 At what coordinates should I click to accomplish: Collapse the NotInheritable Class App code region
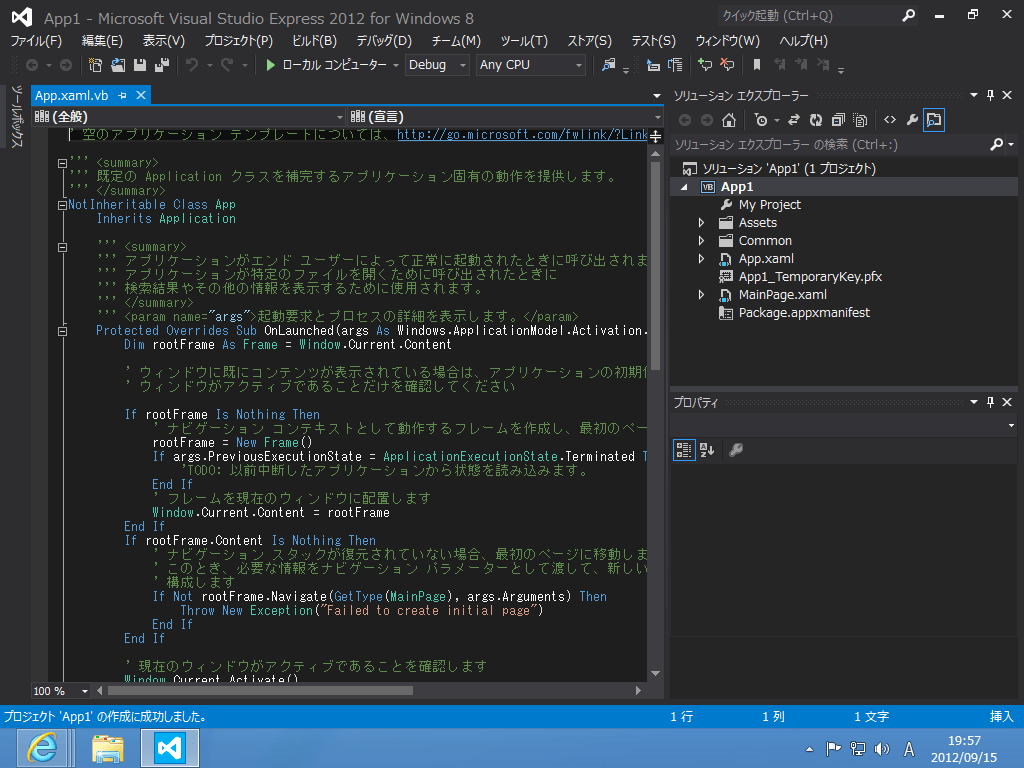point(62,205)
